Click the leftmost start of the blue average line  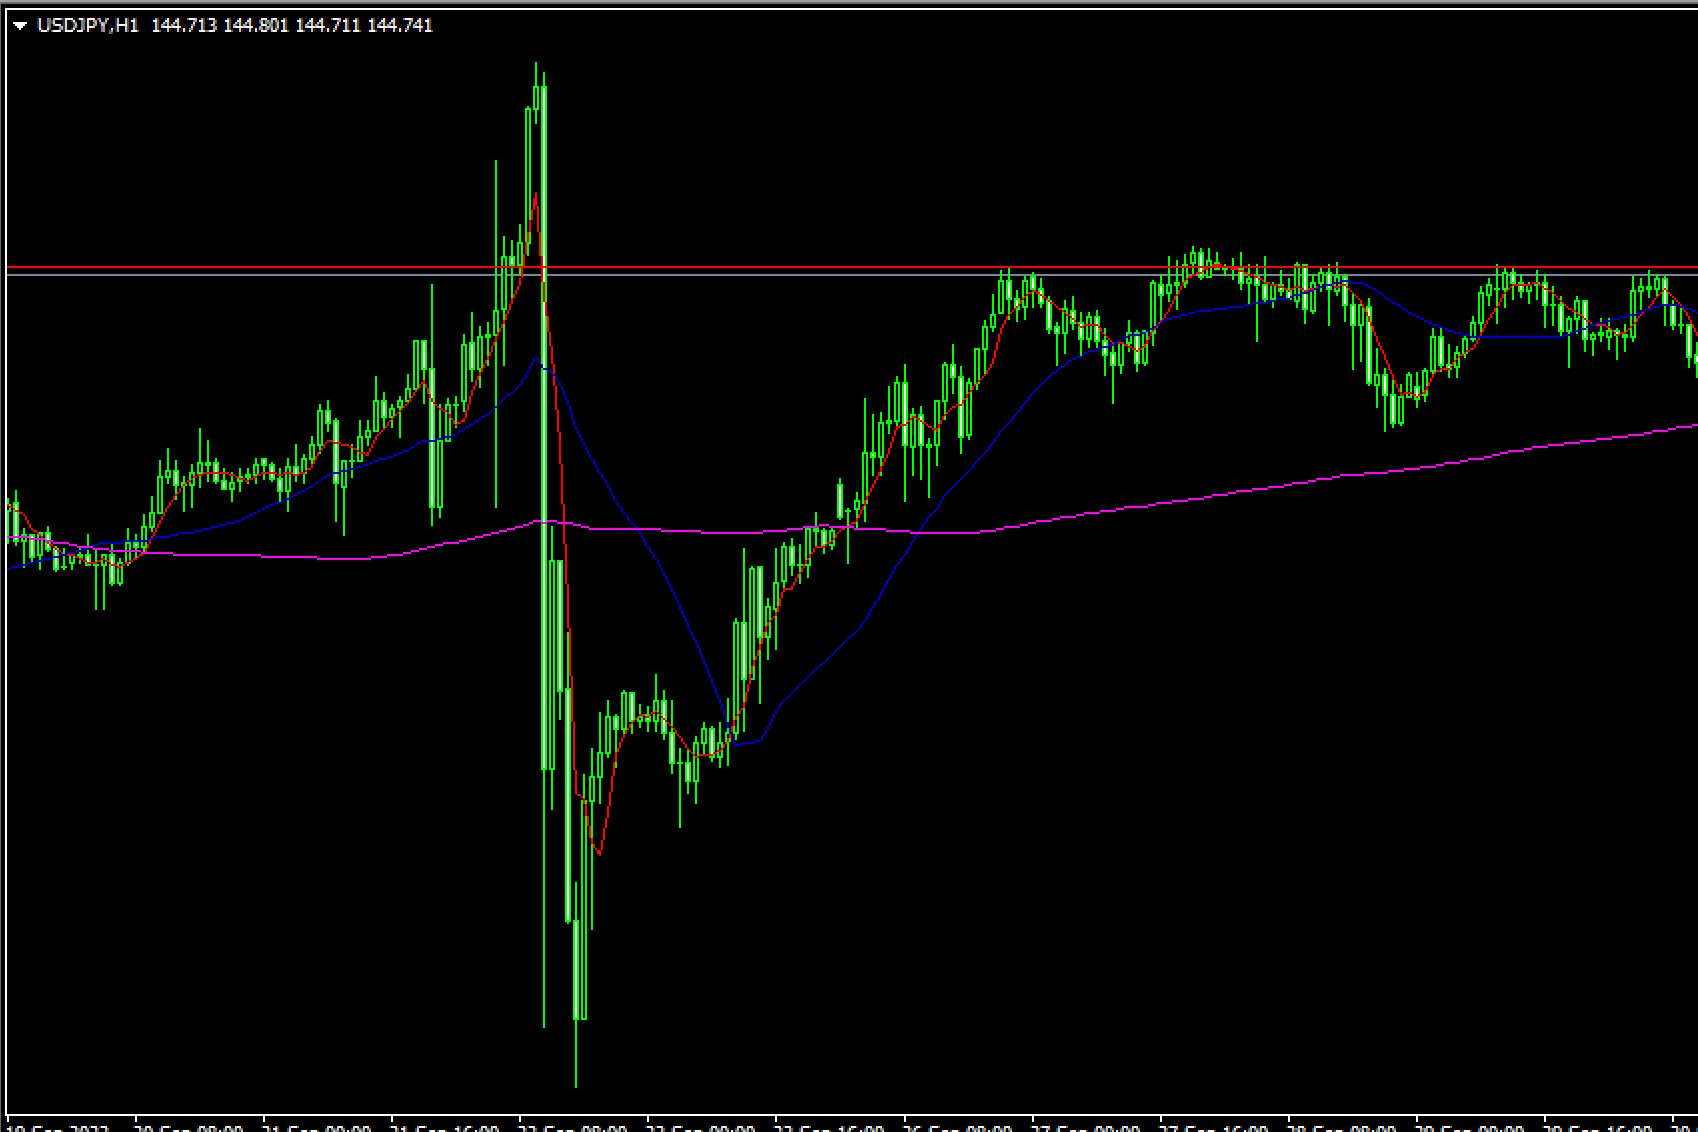10,568
